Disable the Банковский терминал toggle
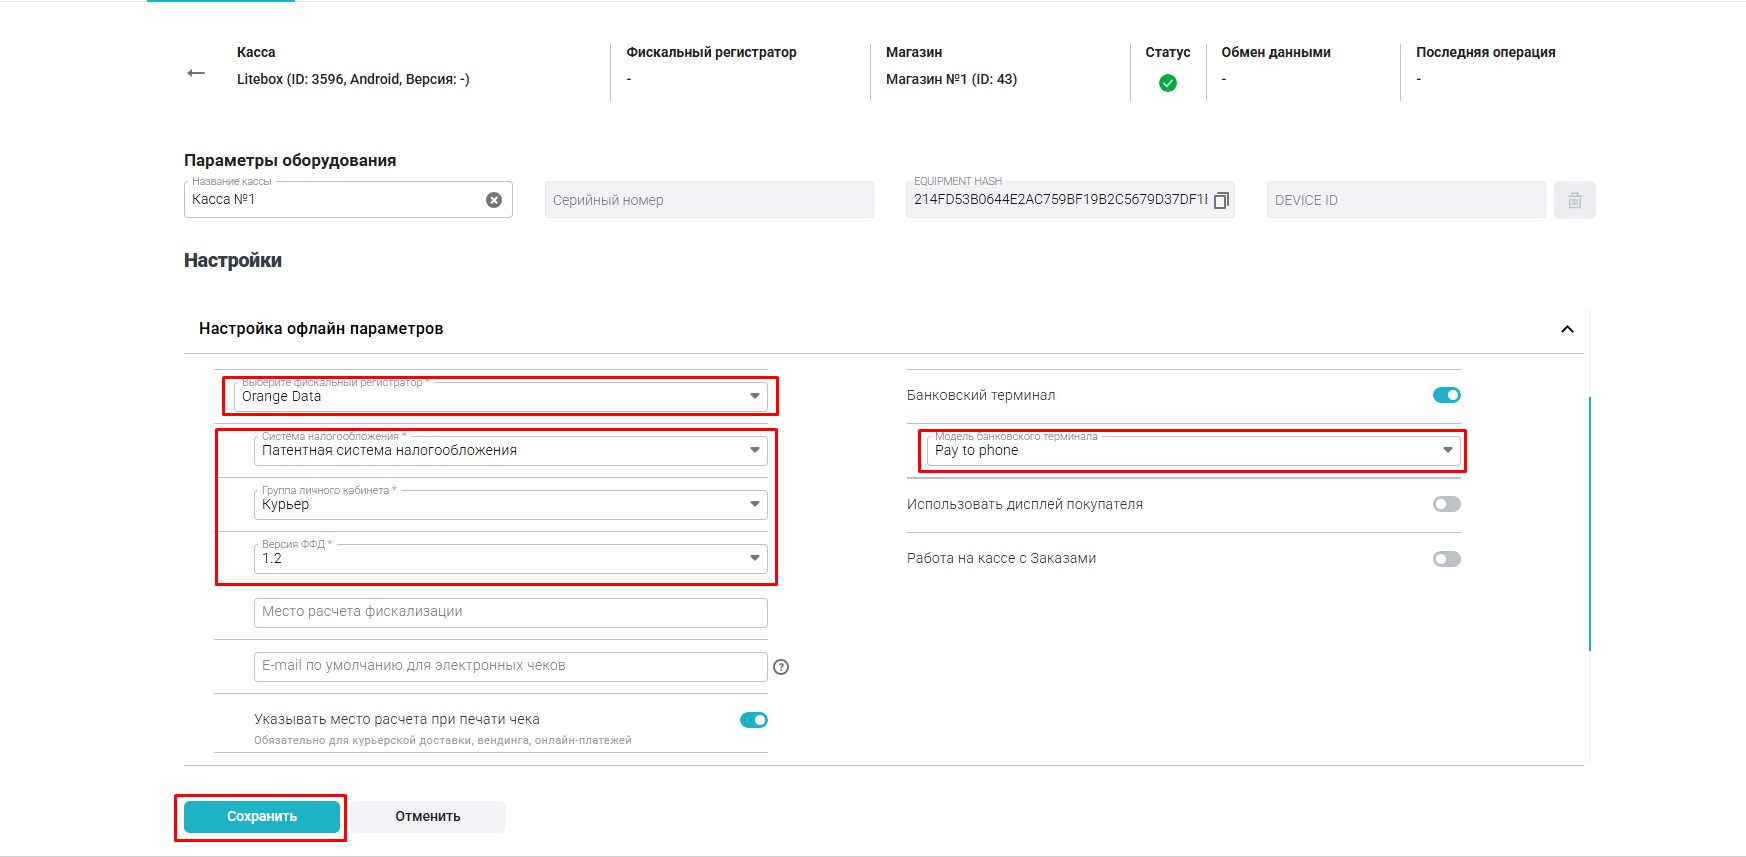 click(1446, 395)
